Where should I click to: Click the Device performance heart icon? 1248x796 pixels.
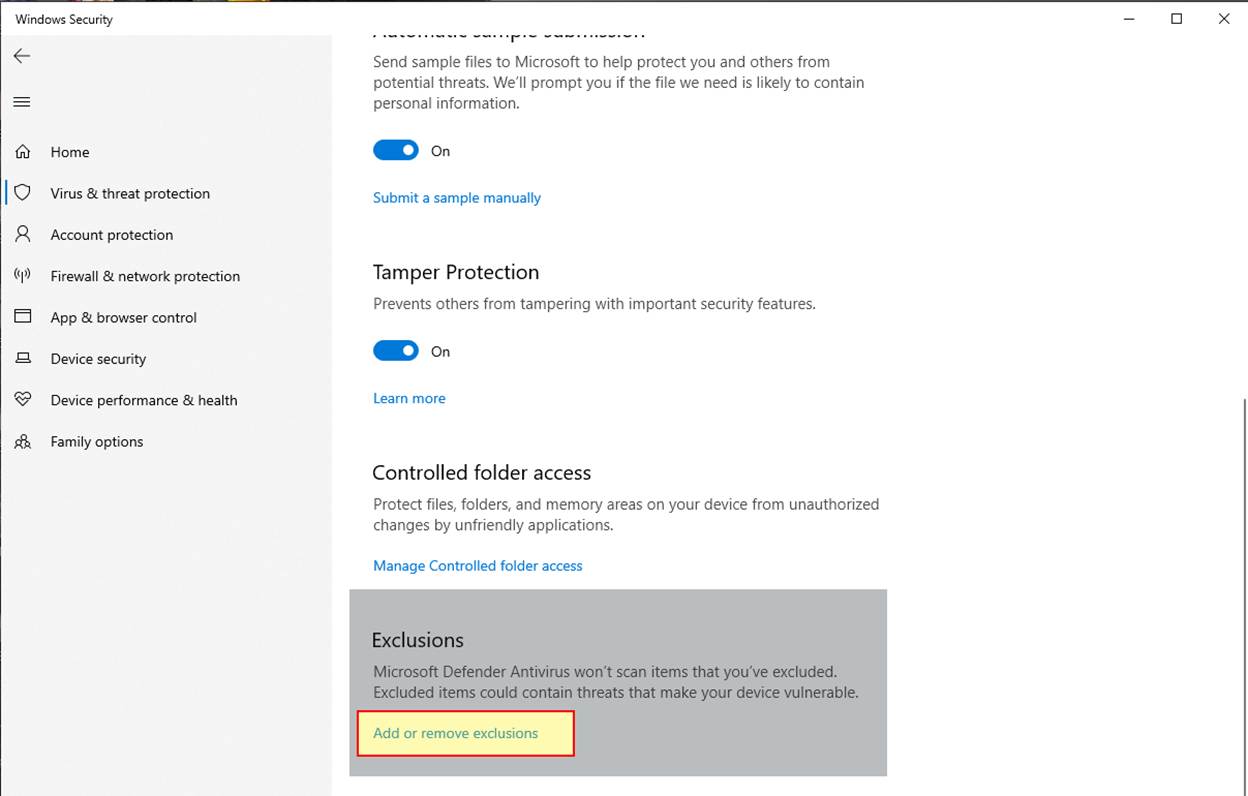coord(22,400)
